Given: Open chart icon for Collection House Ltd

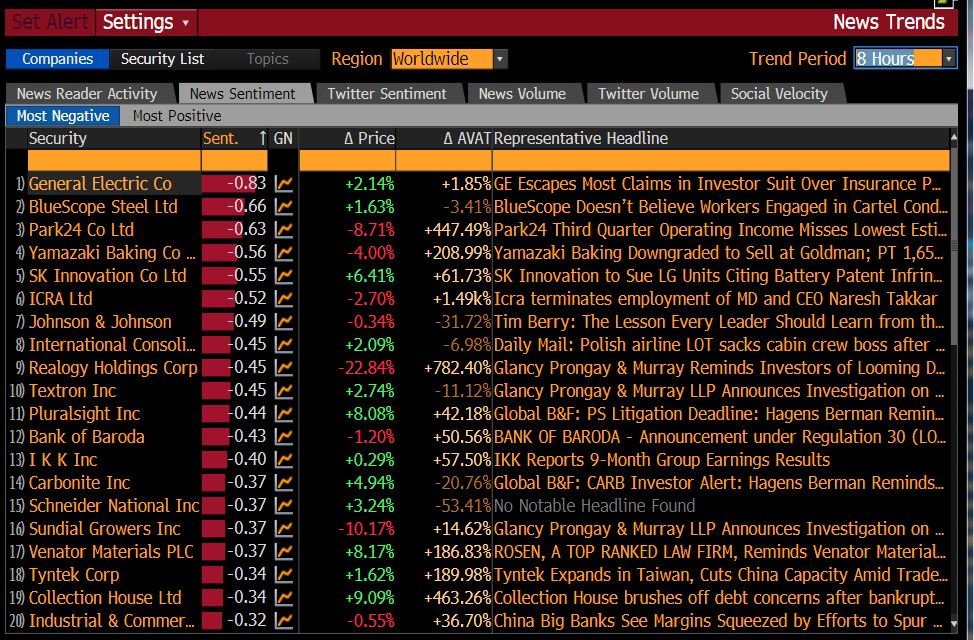Looking at the screenshot, I should pos(284,598).
